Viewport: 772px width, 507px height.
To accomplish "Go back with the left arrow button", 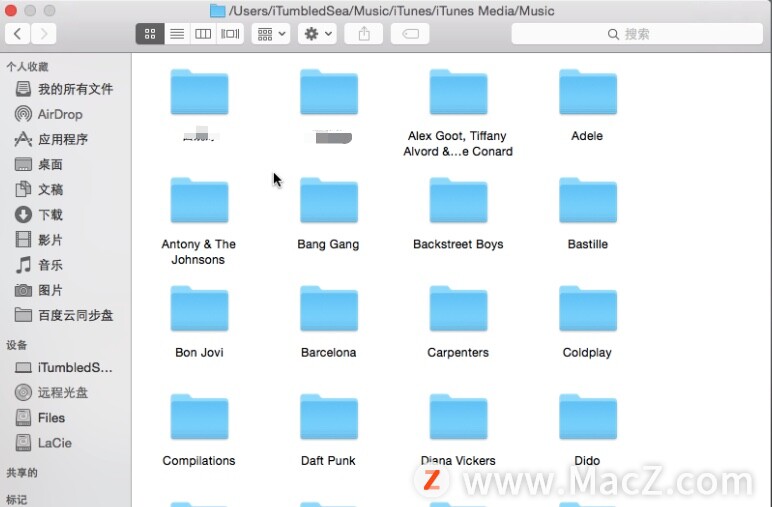I will pyautogui.click(x=18, y=33).
